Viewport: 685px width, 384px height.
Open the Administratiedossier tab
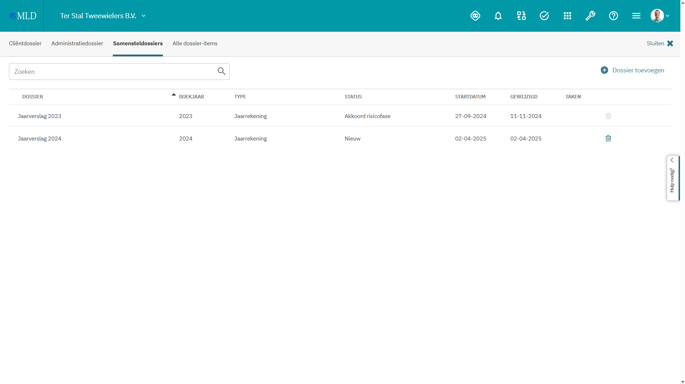[77, 43]
